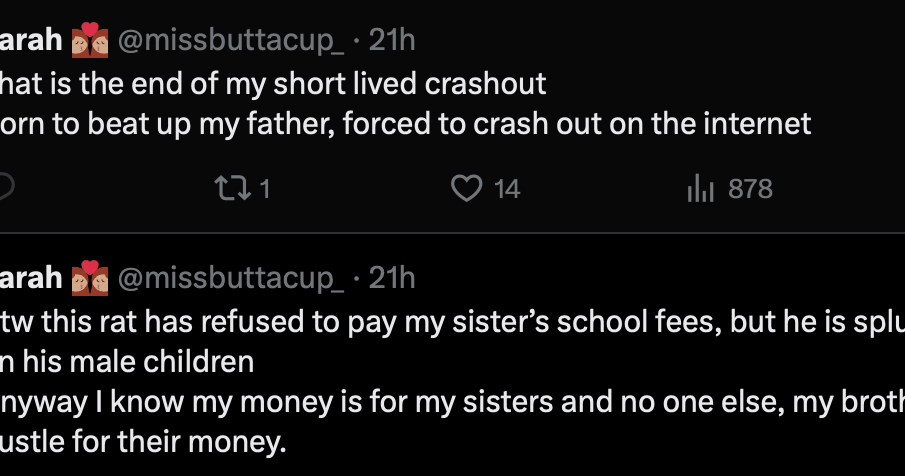
Task: Click the couple-with-heart emoji in second tweet header
Action: click(x=90, y=278)
